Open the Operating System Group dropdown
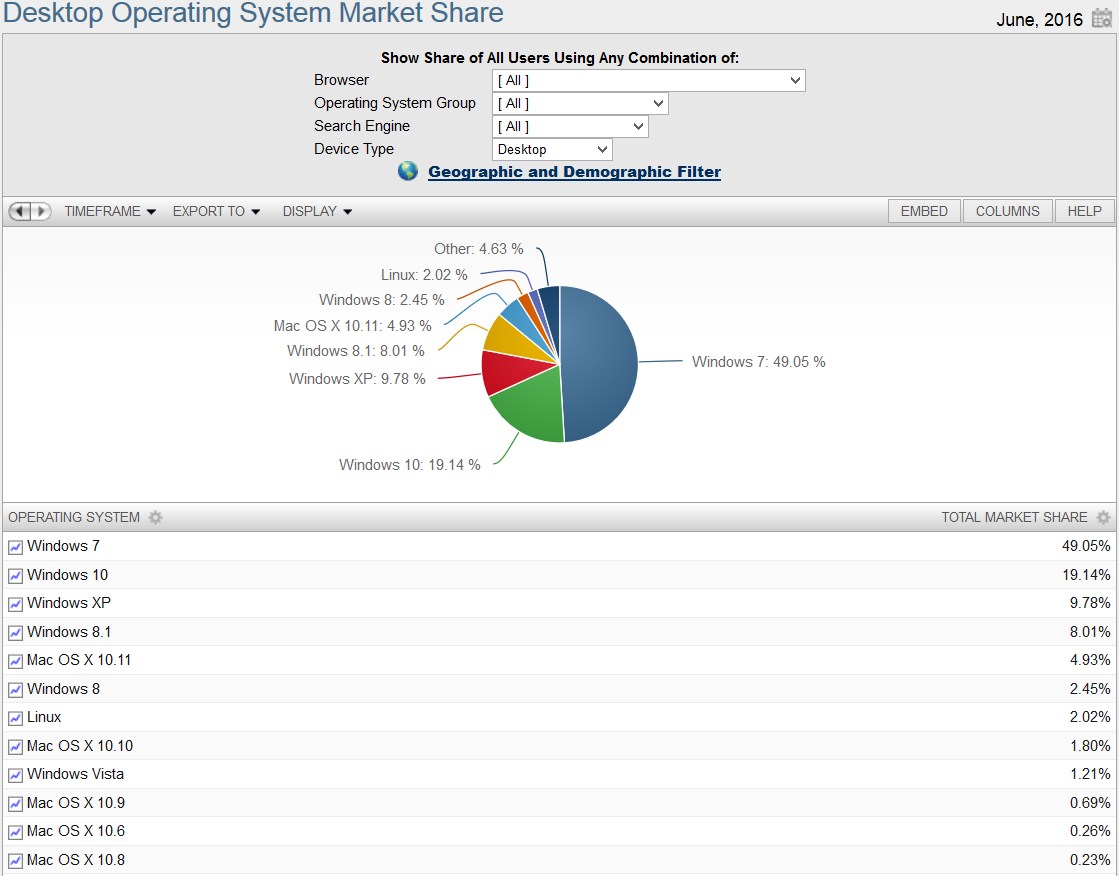Screen dimensions: 1119x876 coord(580,104)
